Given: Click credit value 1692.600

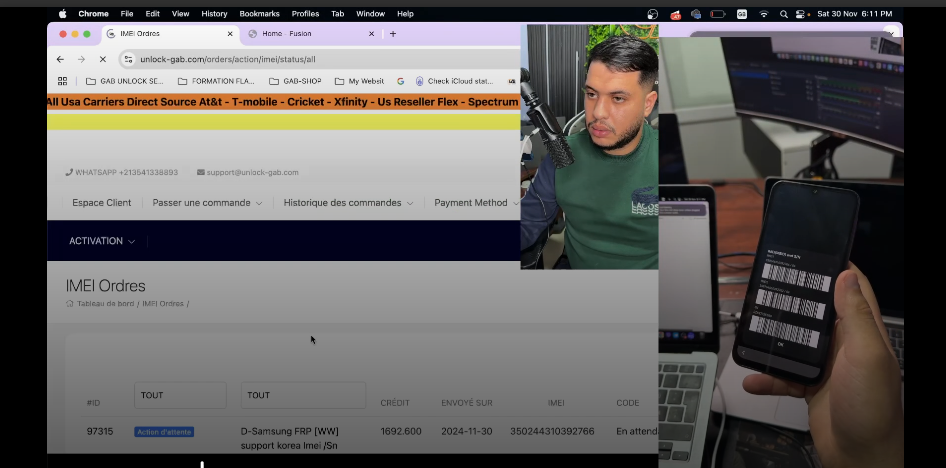Looking at the screenshot, I should [401, 432].
